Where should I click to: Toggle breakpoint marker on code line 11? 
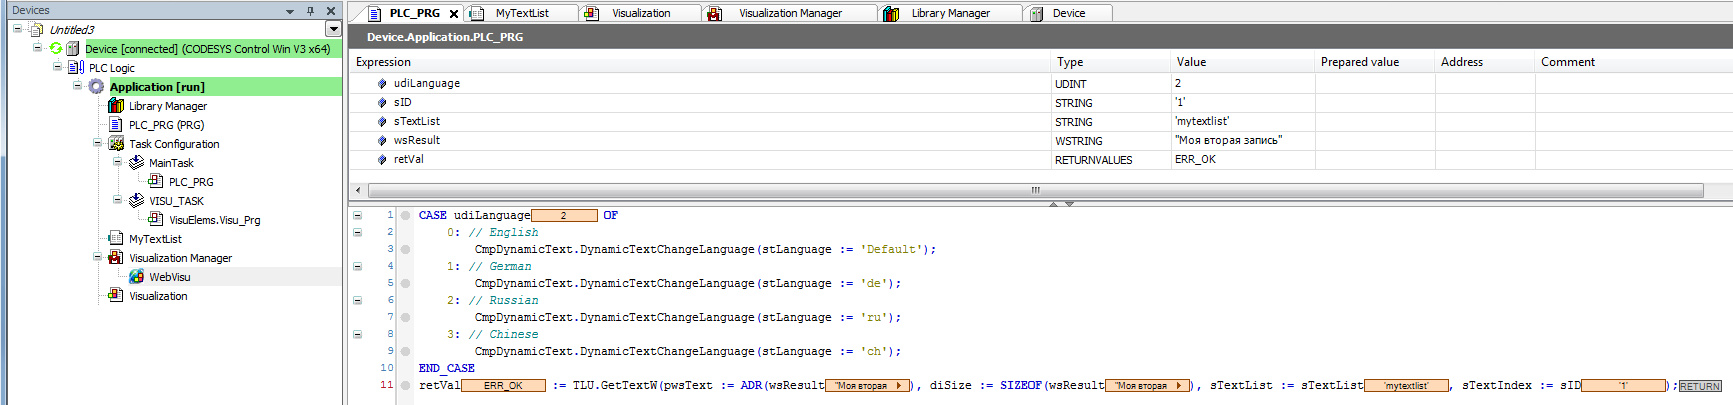[x=405, y=385]
